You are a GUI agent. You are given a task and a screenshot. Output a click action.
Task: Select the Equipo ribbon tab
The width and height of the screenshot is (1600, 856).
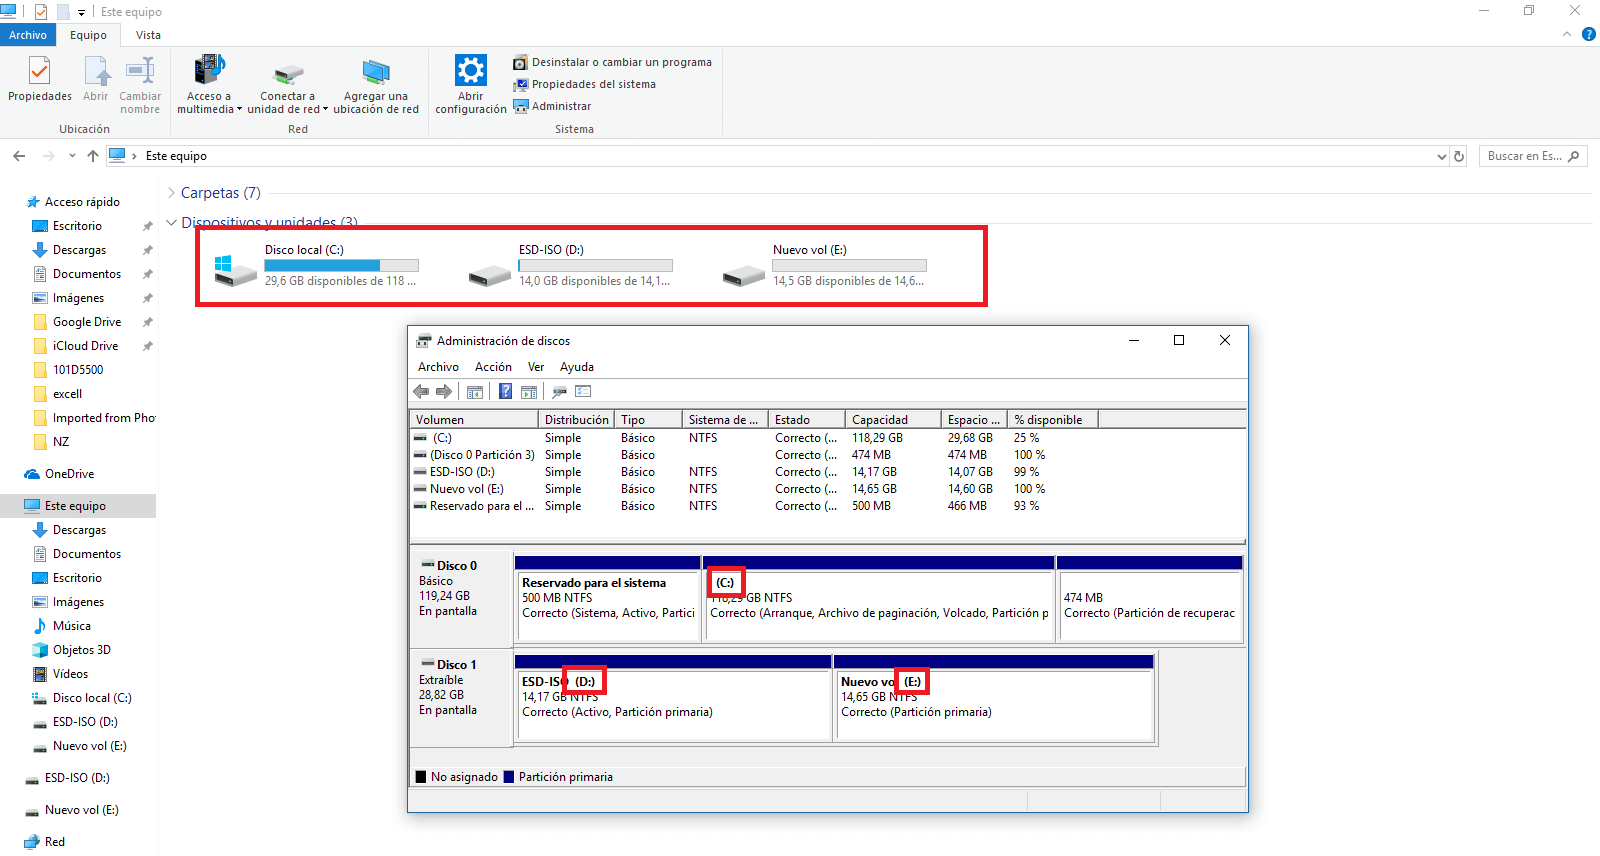click(88, 35)
